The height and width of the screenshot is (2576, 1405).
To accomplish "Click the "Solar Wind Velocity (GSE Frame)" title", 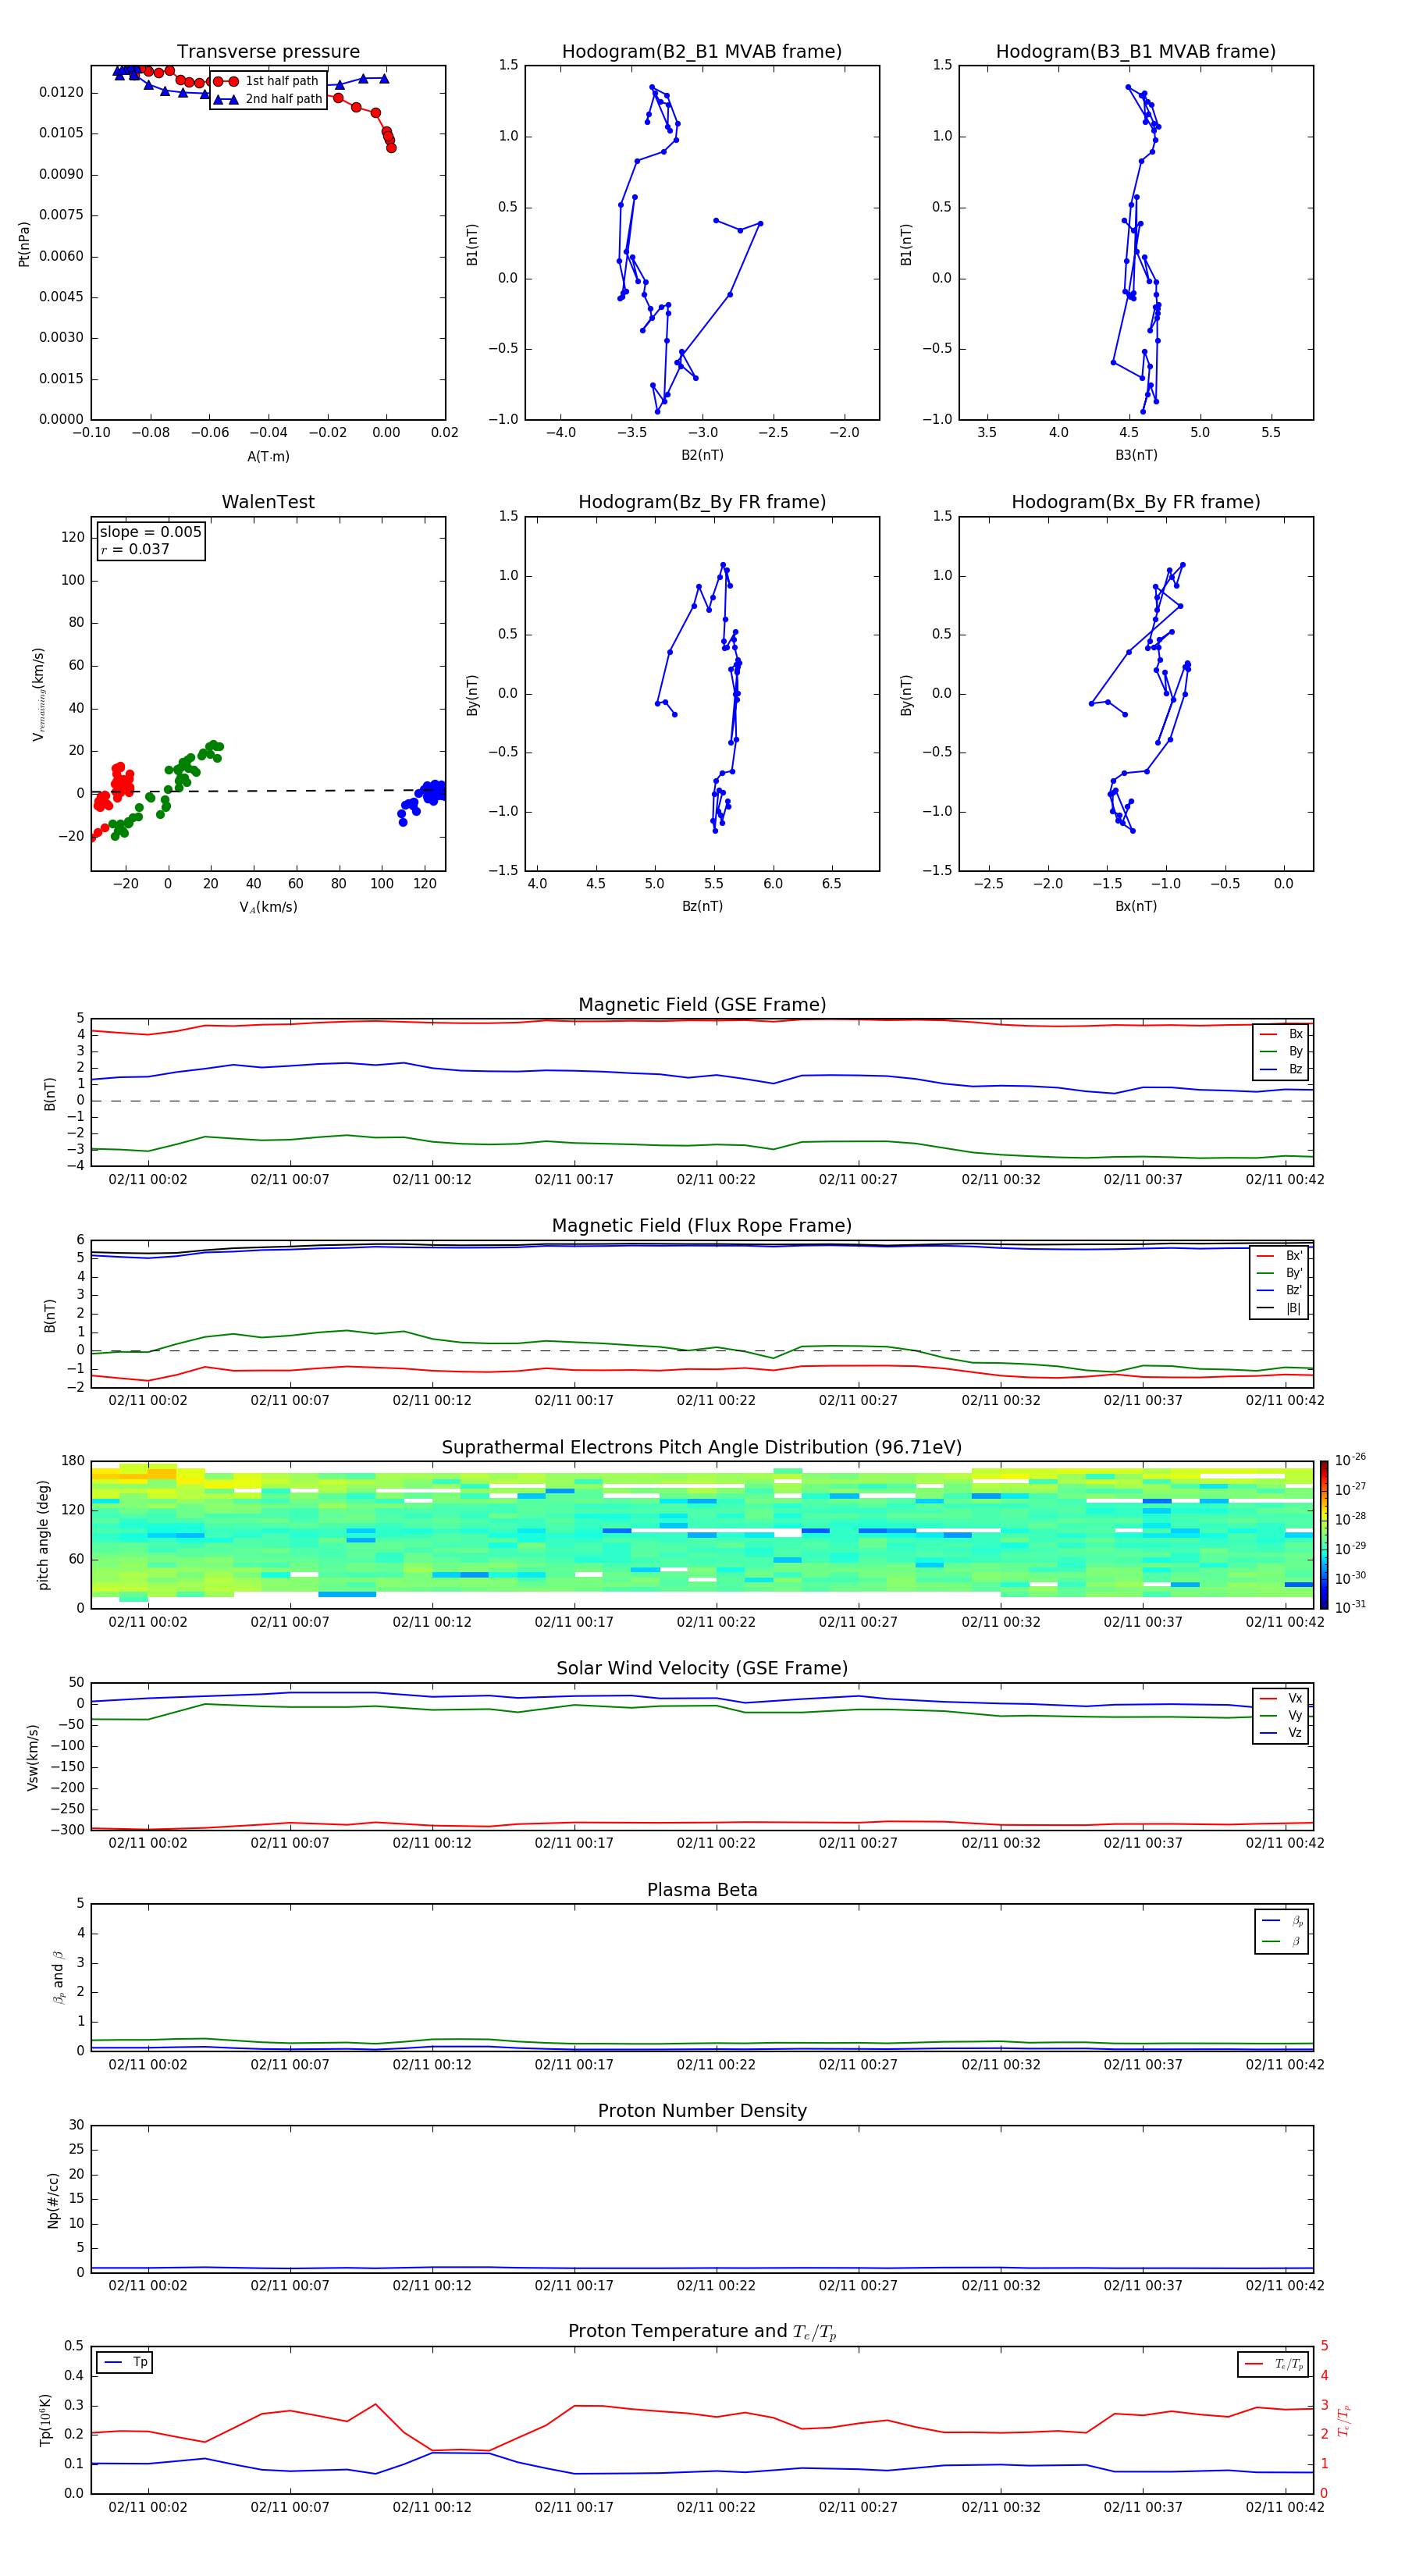I will [702, 1668].
